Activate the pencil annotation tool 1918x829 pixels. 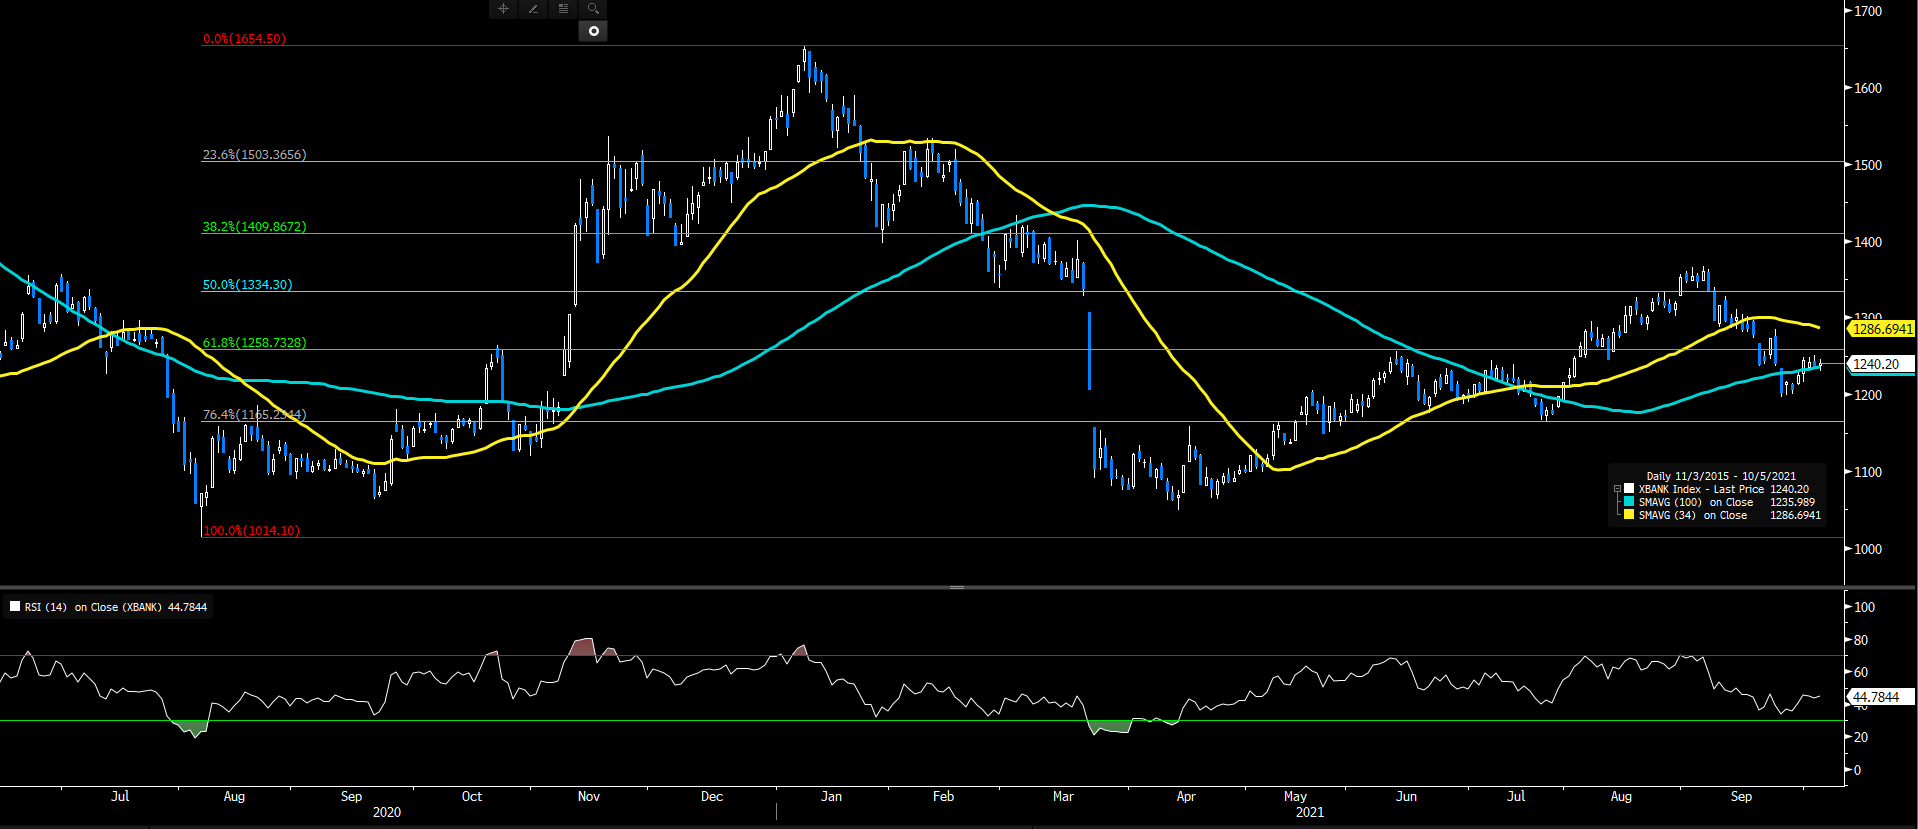click(x=533, y=9)
